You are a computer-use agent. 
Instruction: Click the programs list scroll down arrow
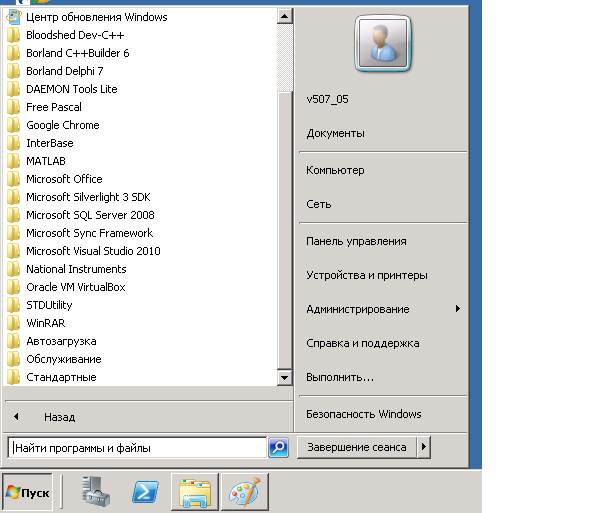(x=285, y=378)
